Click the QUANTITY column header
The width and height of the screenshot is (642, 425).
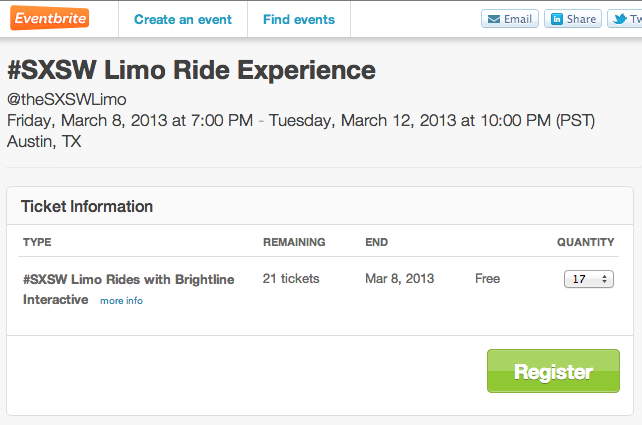point(585,242)
